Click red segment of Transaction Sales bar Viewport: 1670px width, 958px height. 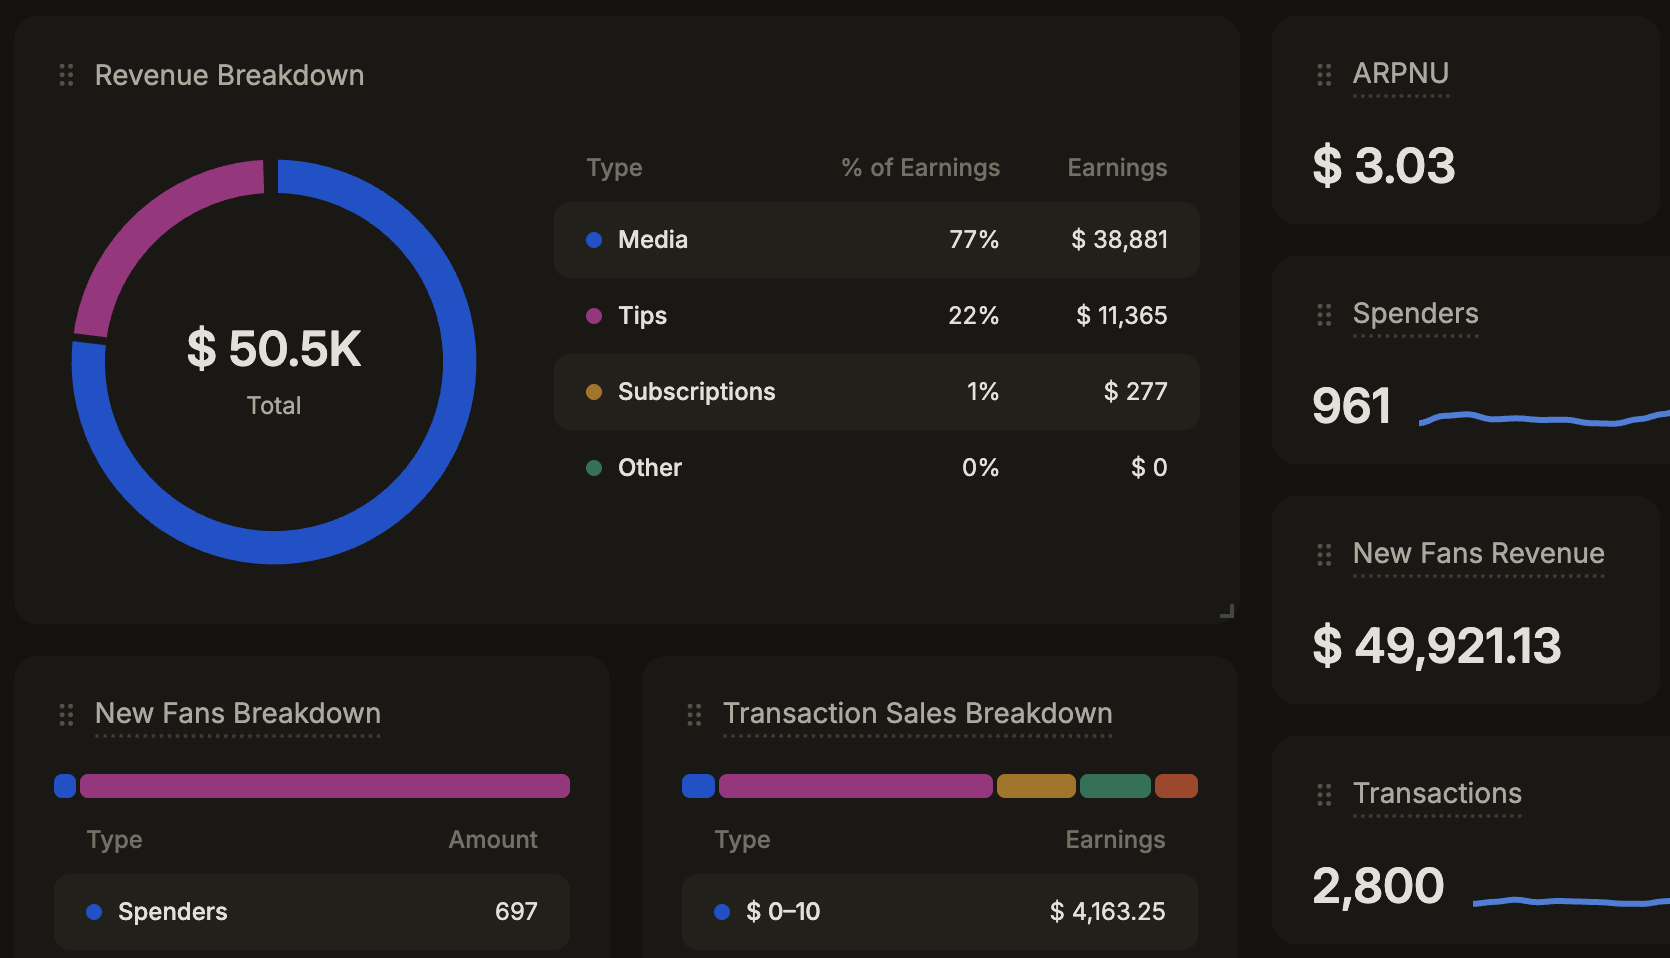coord(1176,786)
